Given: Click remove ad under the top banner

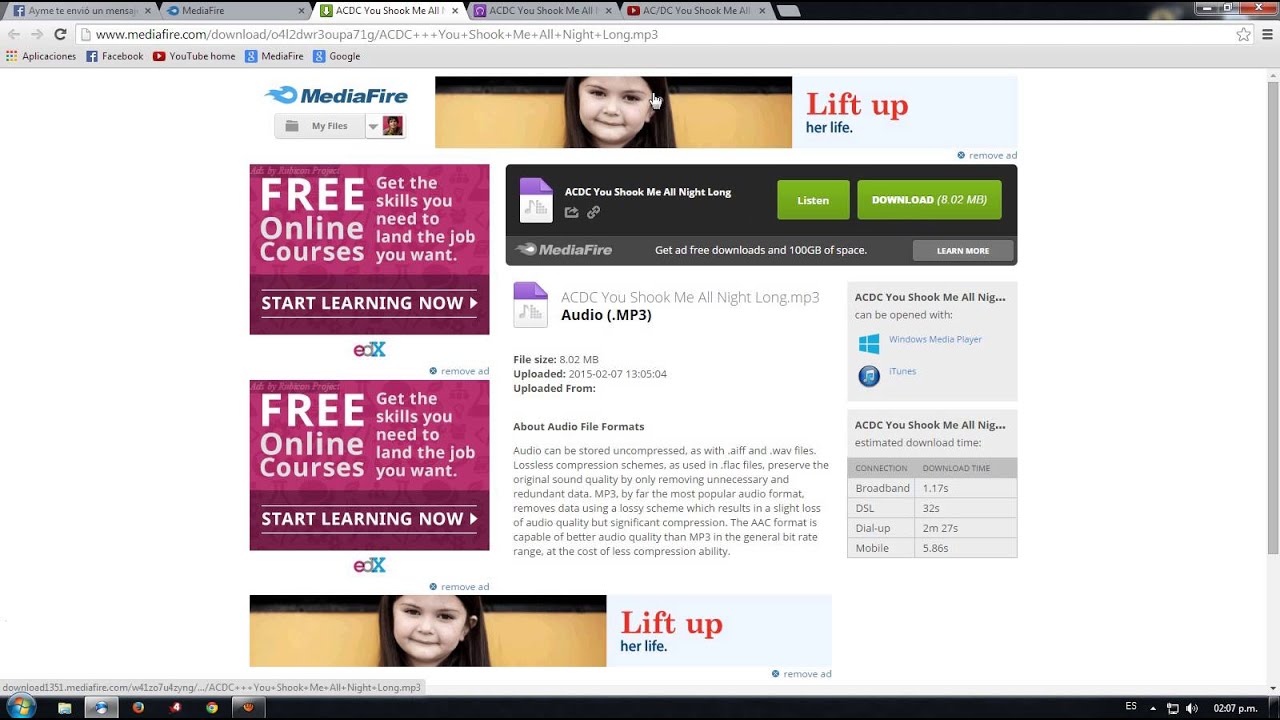Looking at the screenshot, I should 987,155.
